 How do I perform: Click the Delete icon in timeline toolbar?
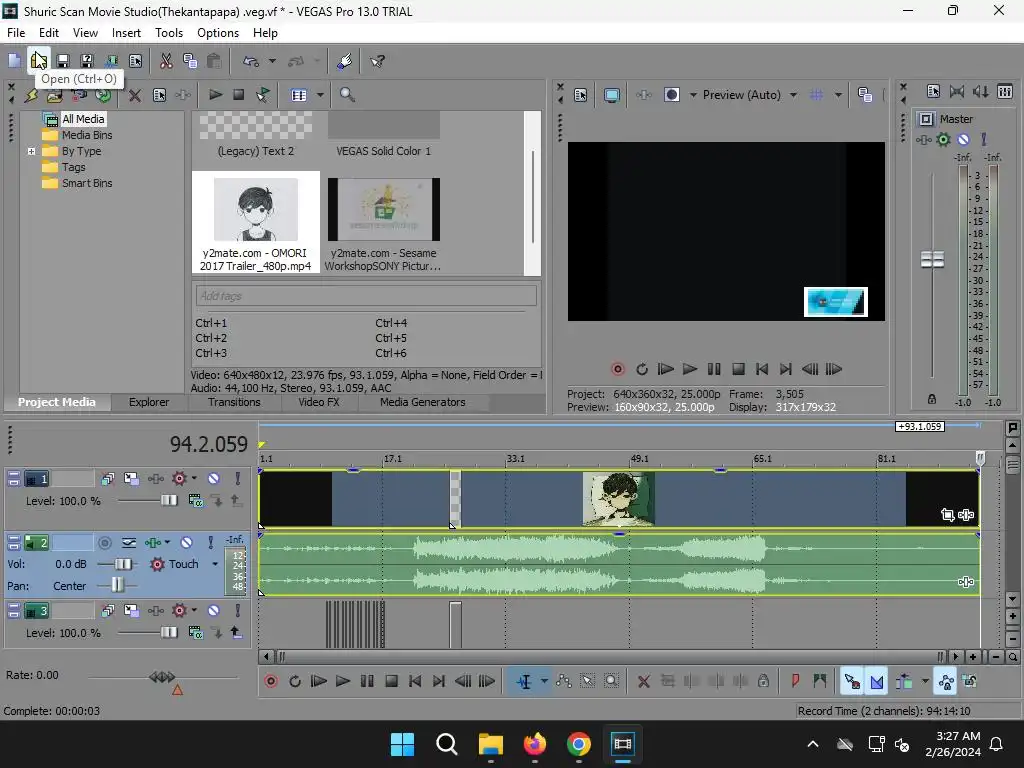tap(643, 681)
